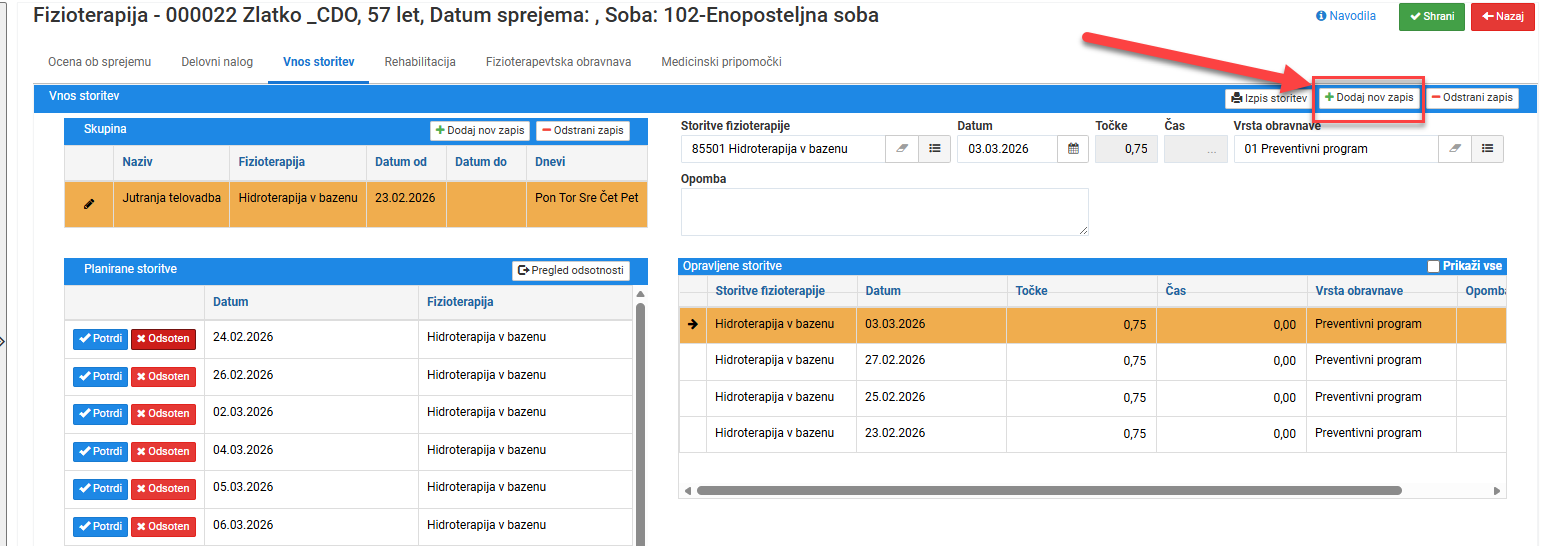Screen dimensions: 1541x546
Task: Click row arrow icon for 03.03.2026 service
Action: coord(692,324)
